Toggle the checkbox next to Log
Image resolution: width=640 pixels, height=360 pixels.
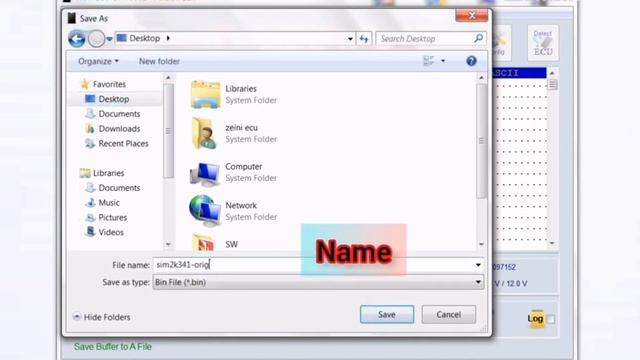[551, 319]
